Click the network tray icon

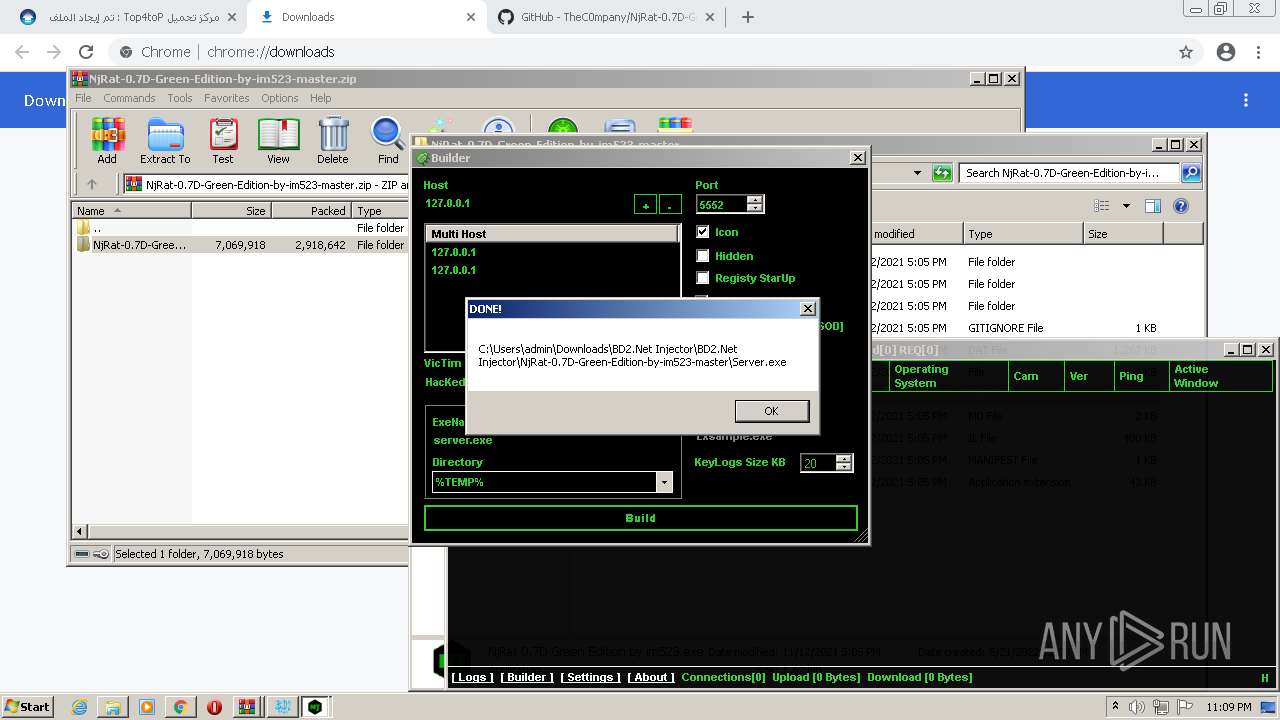[x=1161, y=707]
